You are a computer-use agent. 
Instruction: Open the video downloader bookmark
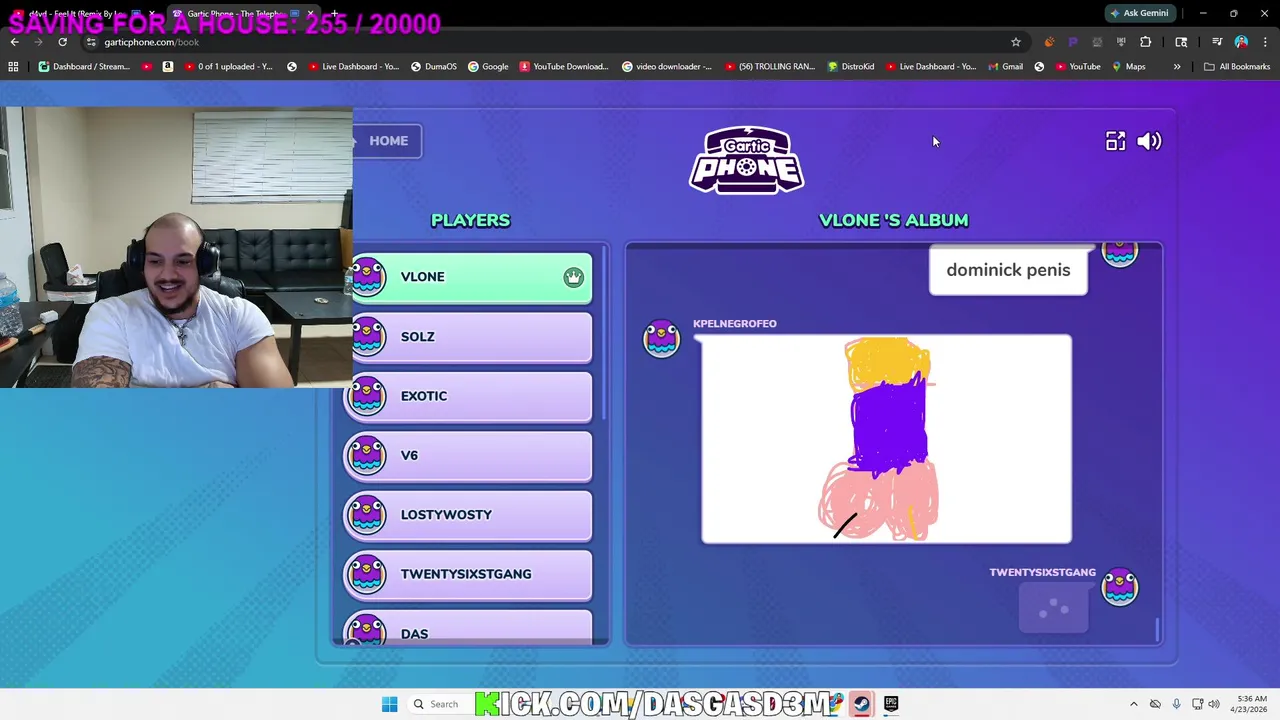[666, 67]
